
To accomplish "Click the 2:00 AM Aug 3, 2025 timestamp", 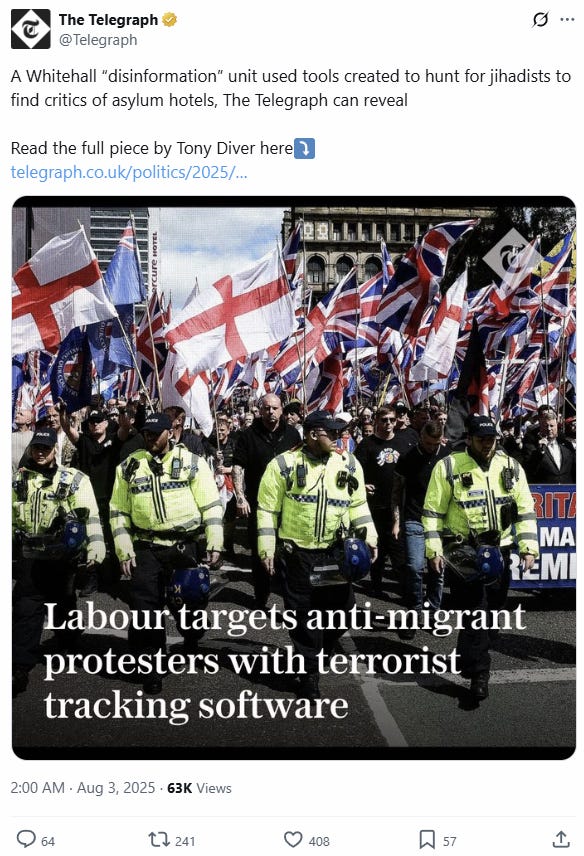I will pyautogui.click(x=83, y=788).
